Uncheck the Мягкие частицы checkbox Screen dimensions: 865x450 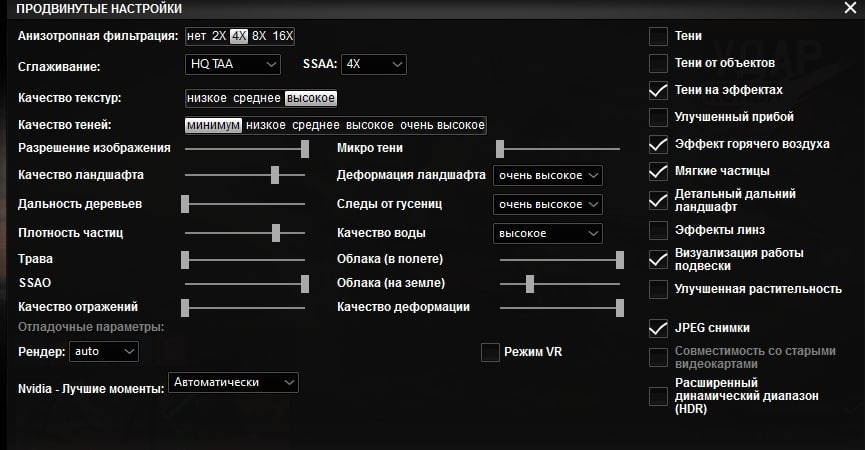(x=658, y=172)
